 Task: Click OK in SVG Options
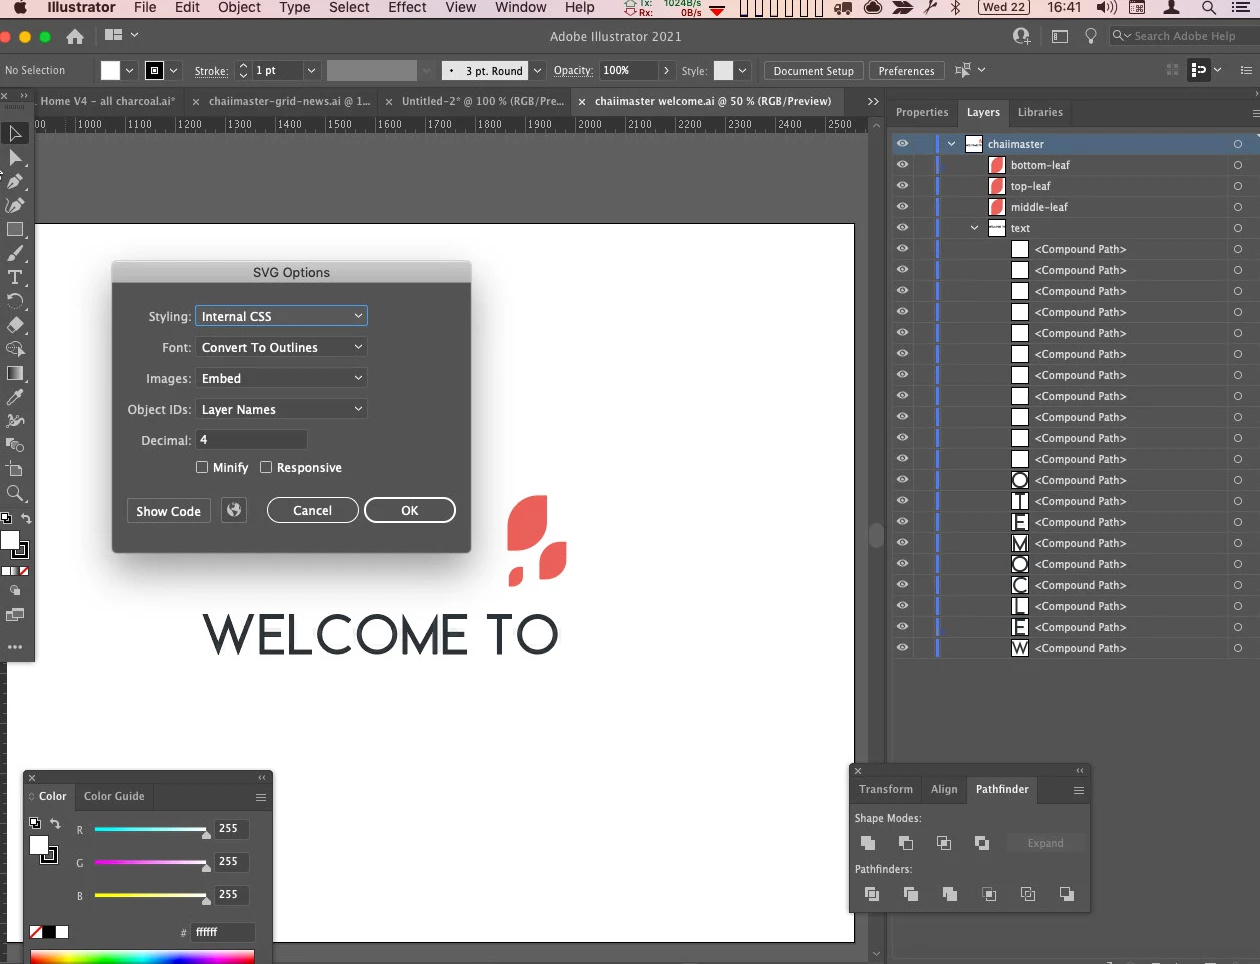(x=410, y=510)
